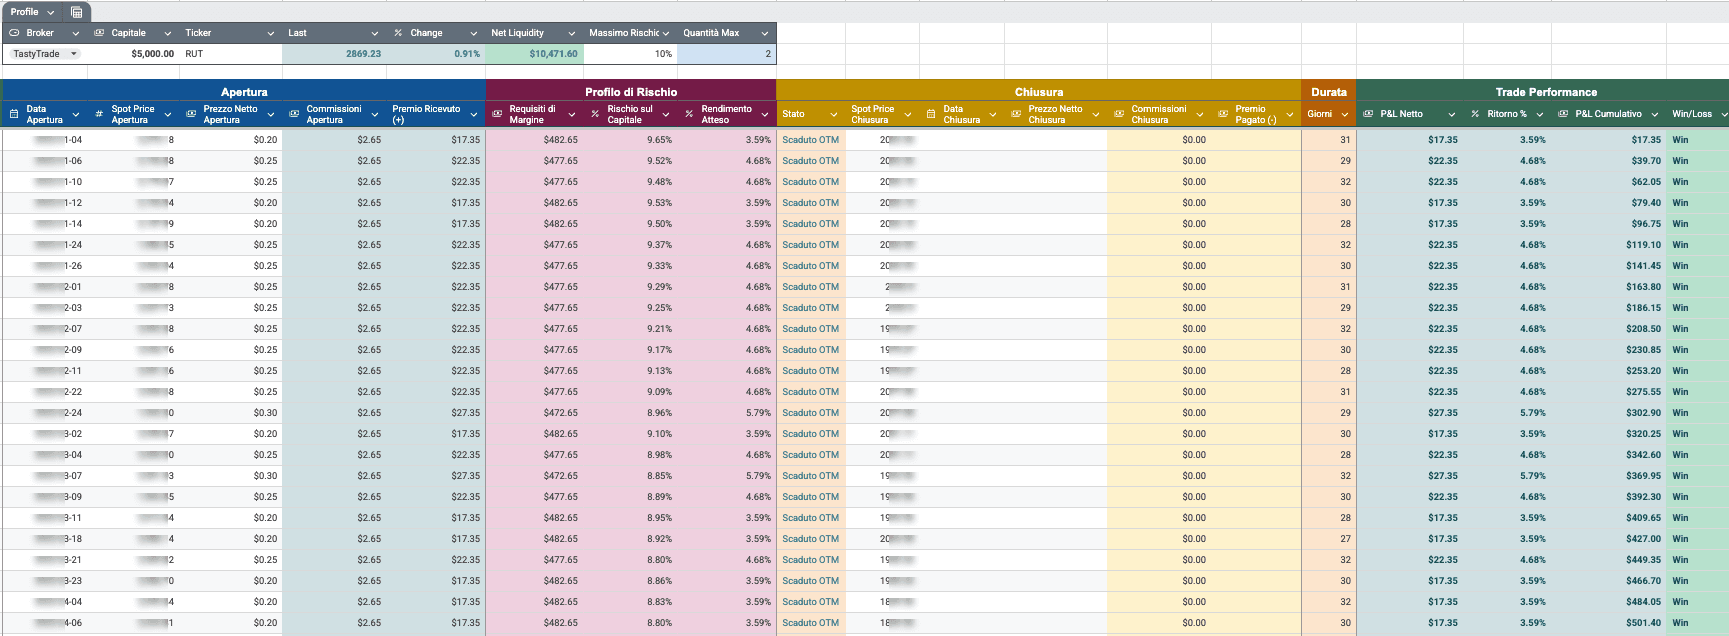Select the $186.15 P&L Cumulativo cell
1729x636 pixels.
1609,308
